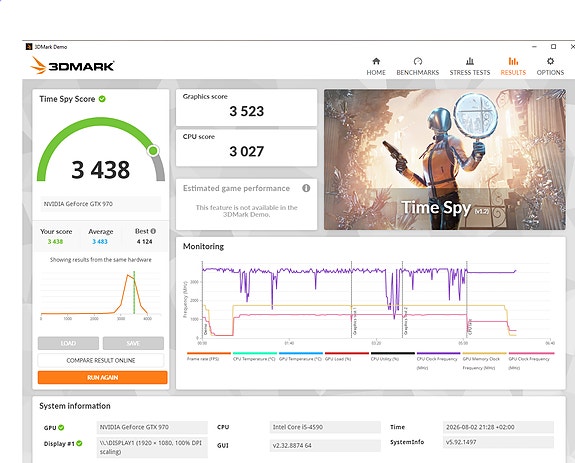Click the CPU score value 3 027
Viewport: 575px width, 463px height.
(246, 151)
